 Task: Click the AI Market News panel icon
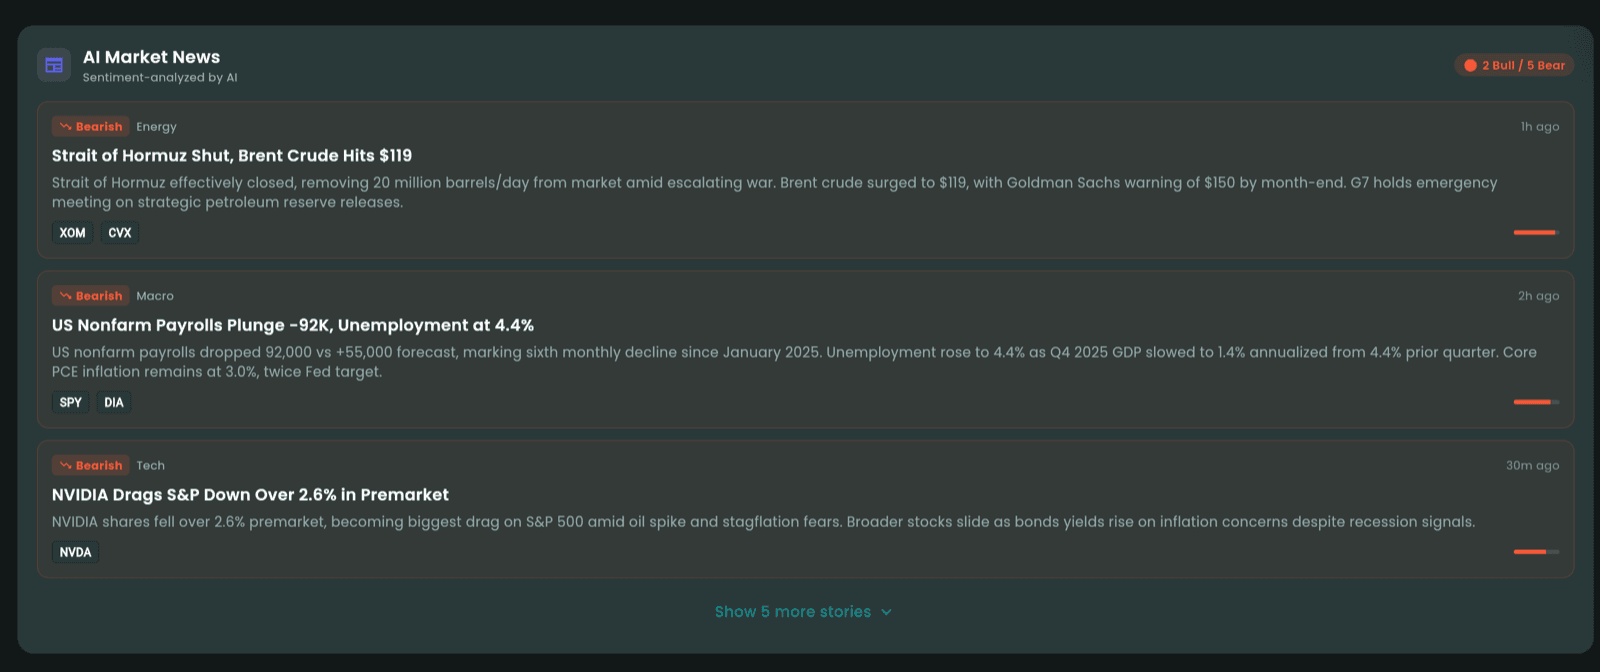click(54, 65)
